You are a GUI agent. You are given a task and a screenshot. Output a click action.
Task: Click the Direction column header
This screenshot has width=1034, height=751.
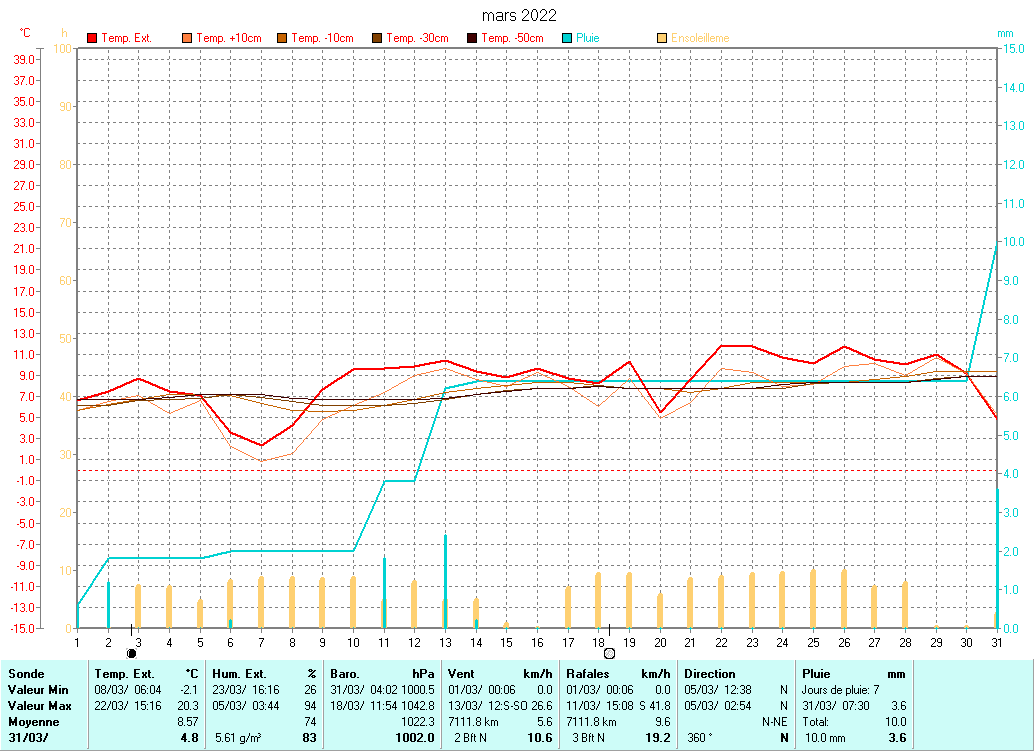pos(709,674)
